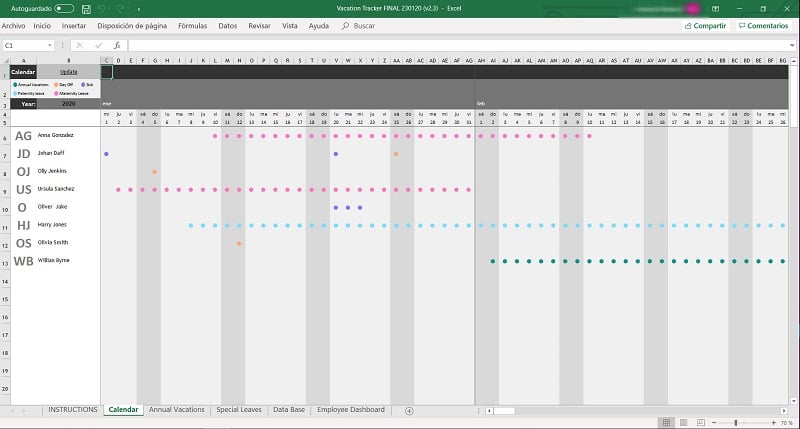This screenshot has height=429, width=800.
Task: Click the cancel X formula icon
Action: 80,45
